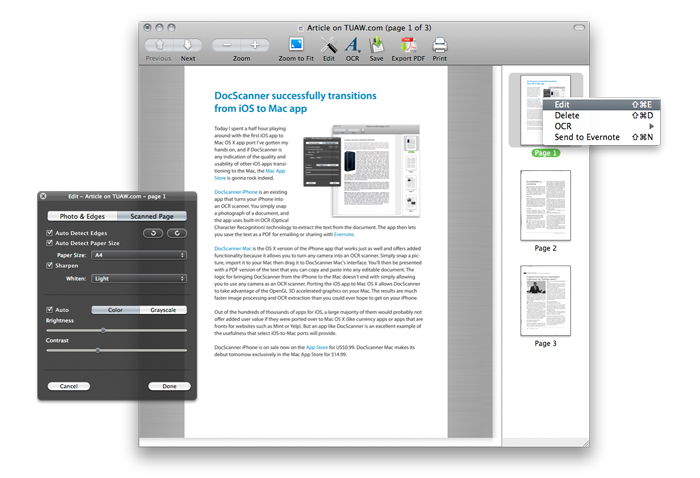Open the DocScanner iPhone link

point(236,192)
